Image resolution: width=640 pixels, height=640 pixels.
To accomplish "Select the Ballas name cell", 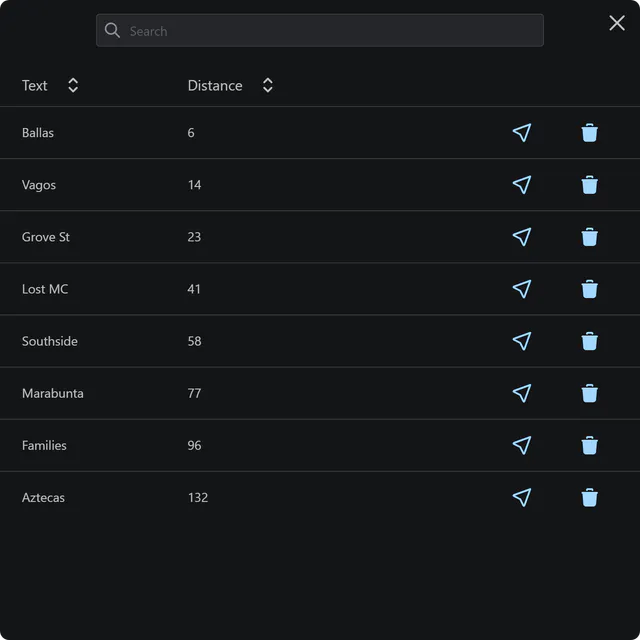I will click(x=38, y=133).
